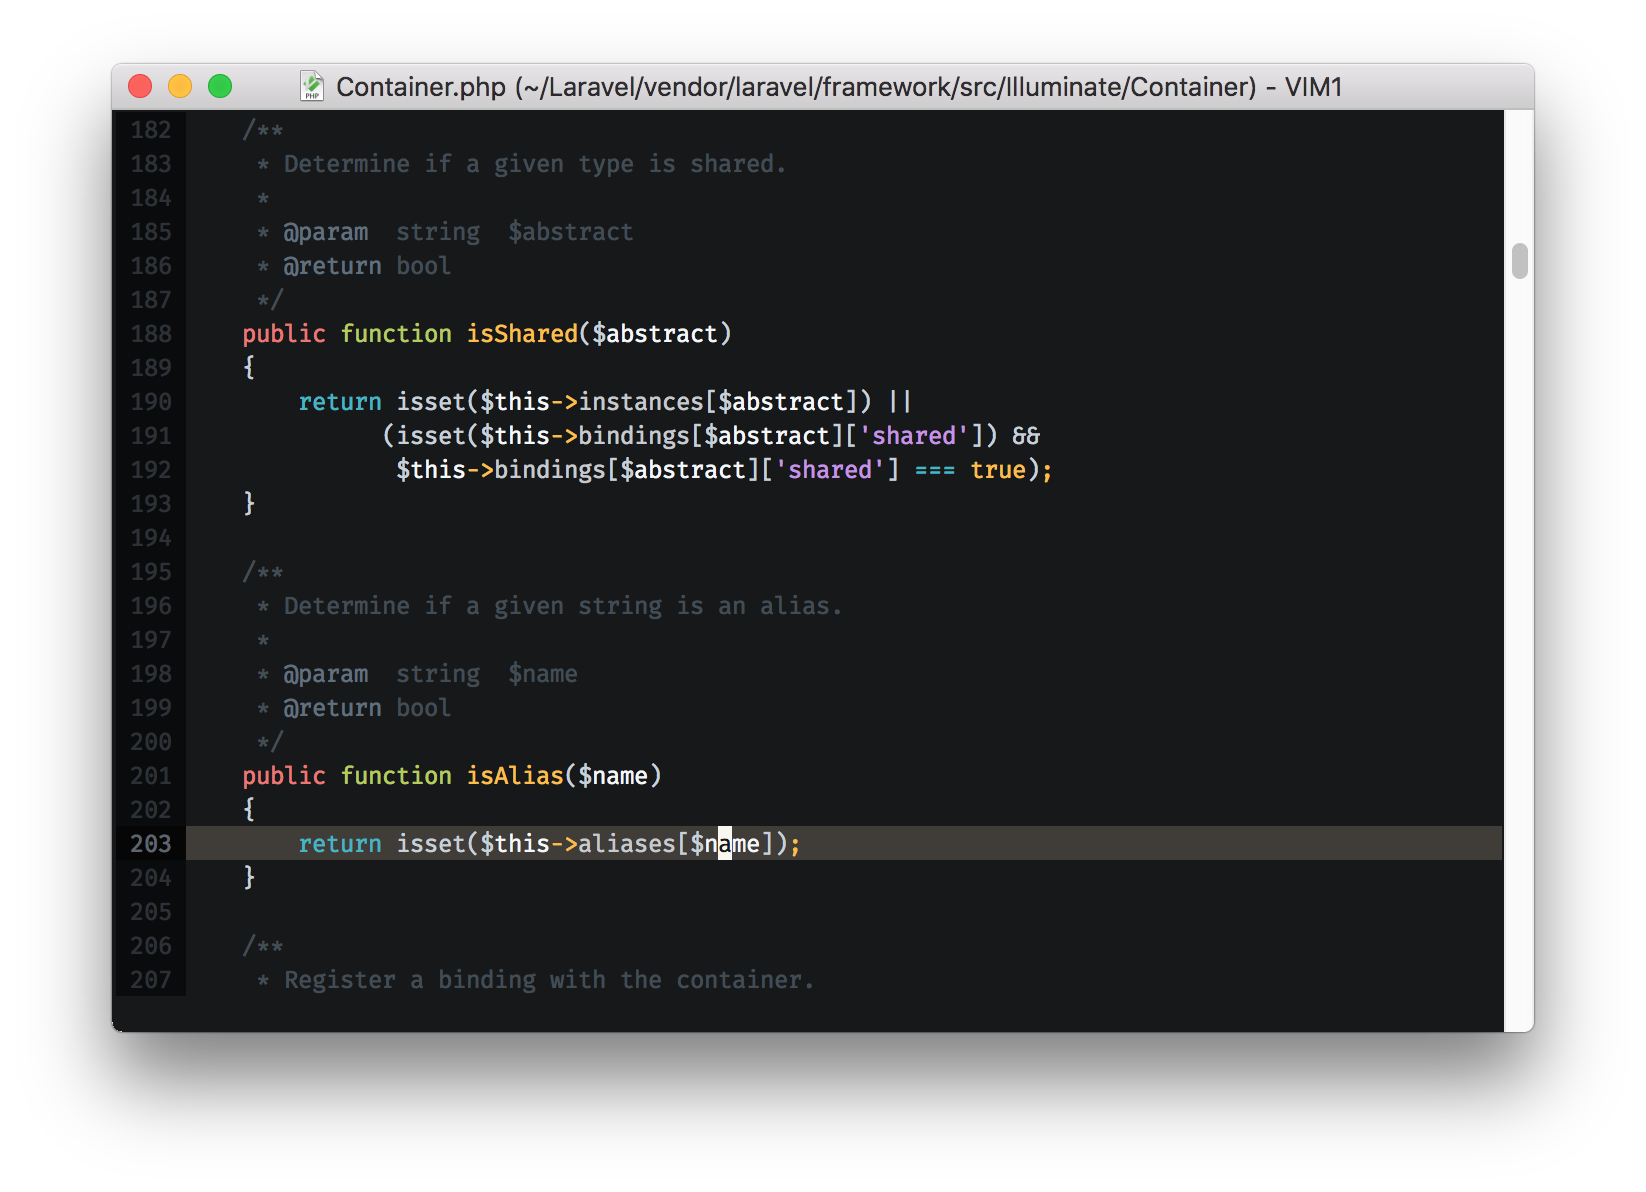Click the vertical scrollbar thumb
This screenshot has height=1192, width=1646.
click(x=1520, y=261)
